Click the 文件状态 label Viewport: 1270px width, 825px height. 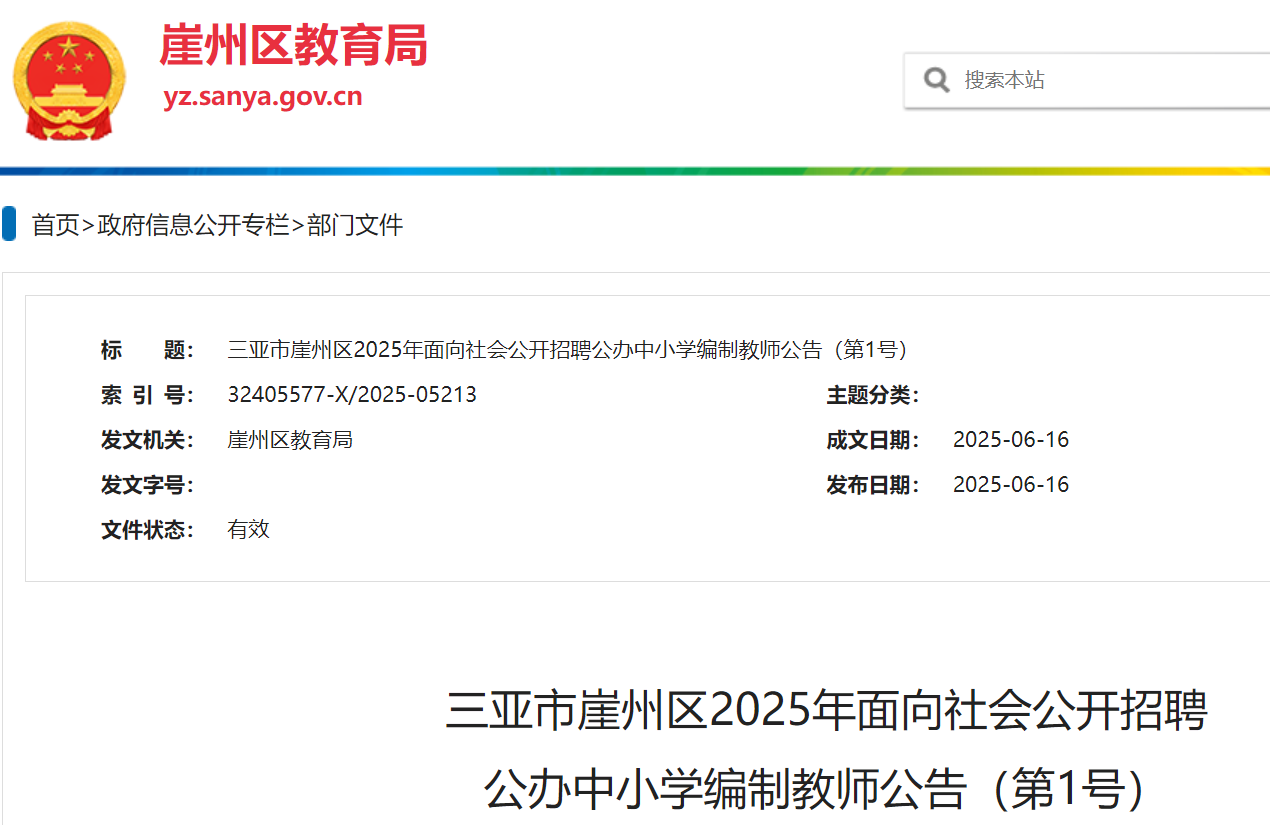pyautogui.click(x=146, y=530)
